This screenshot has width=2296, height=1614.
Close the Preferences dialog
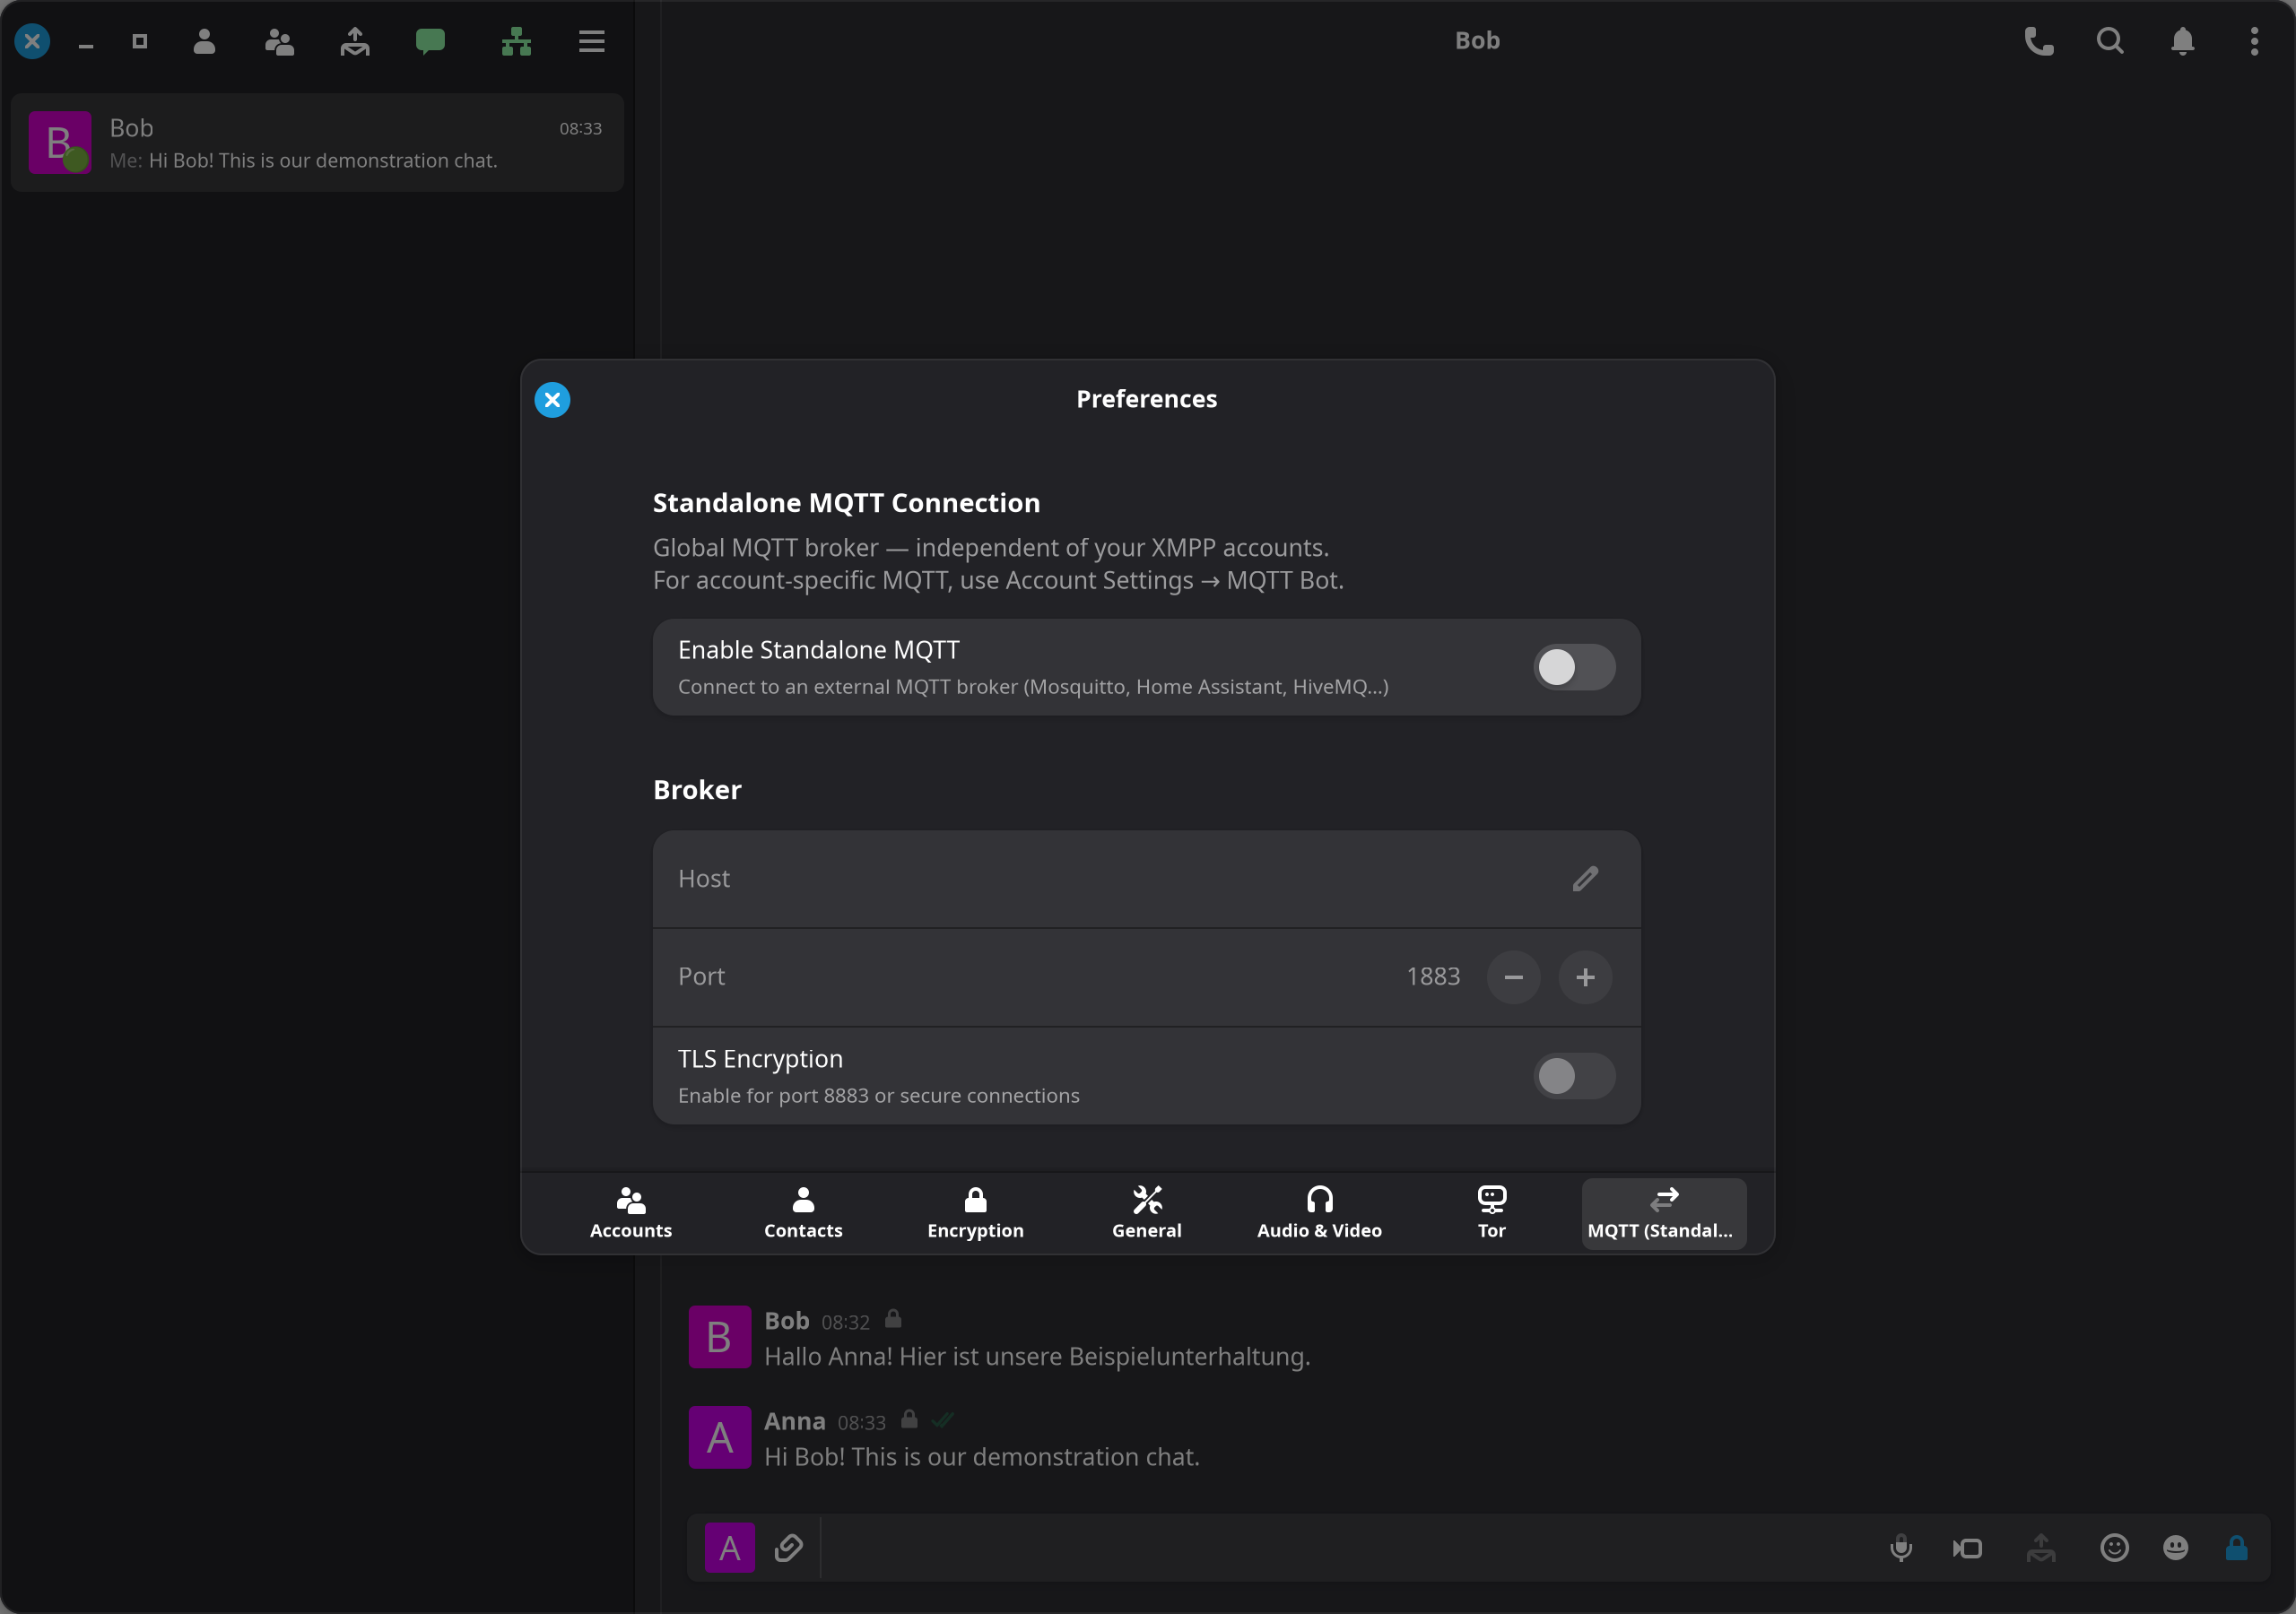pyautogui.click(x=552, y=400)
